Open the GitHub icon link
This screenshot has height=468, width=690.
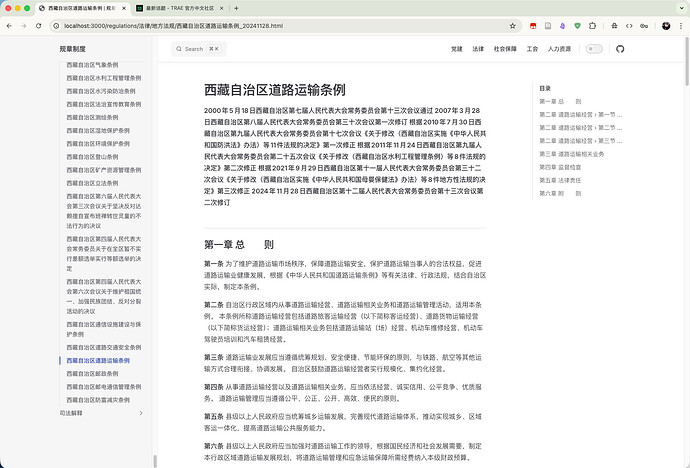tap(619, 48)
